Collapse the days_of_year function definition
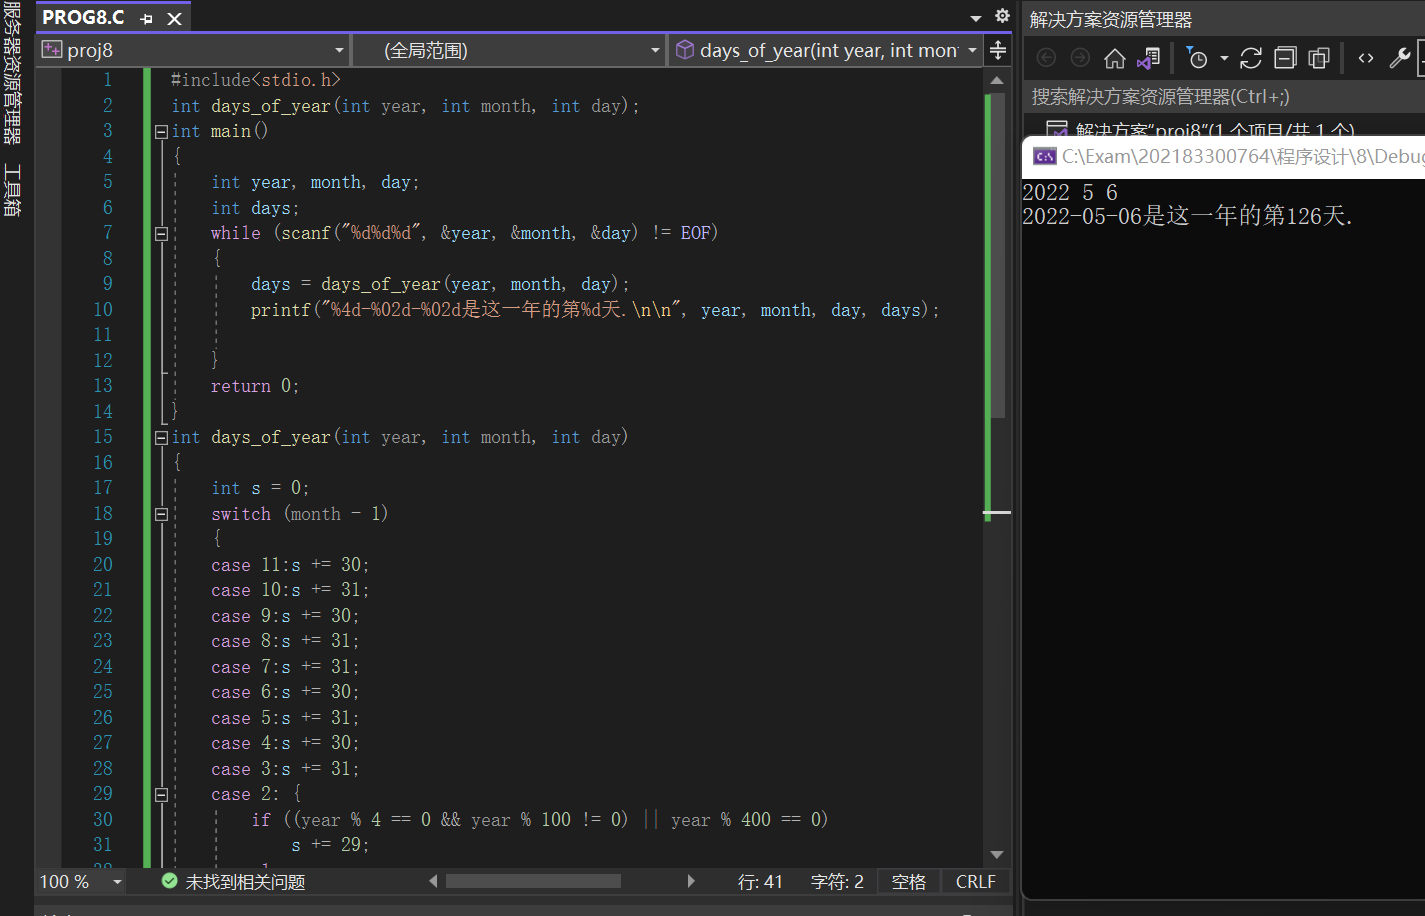Viewport: 1425px width, 916px height. click(161, 437)
